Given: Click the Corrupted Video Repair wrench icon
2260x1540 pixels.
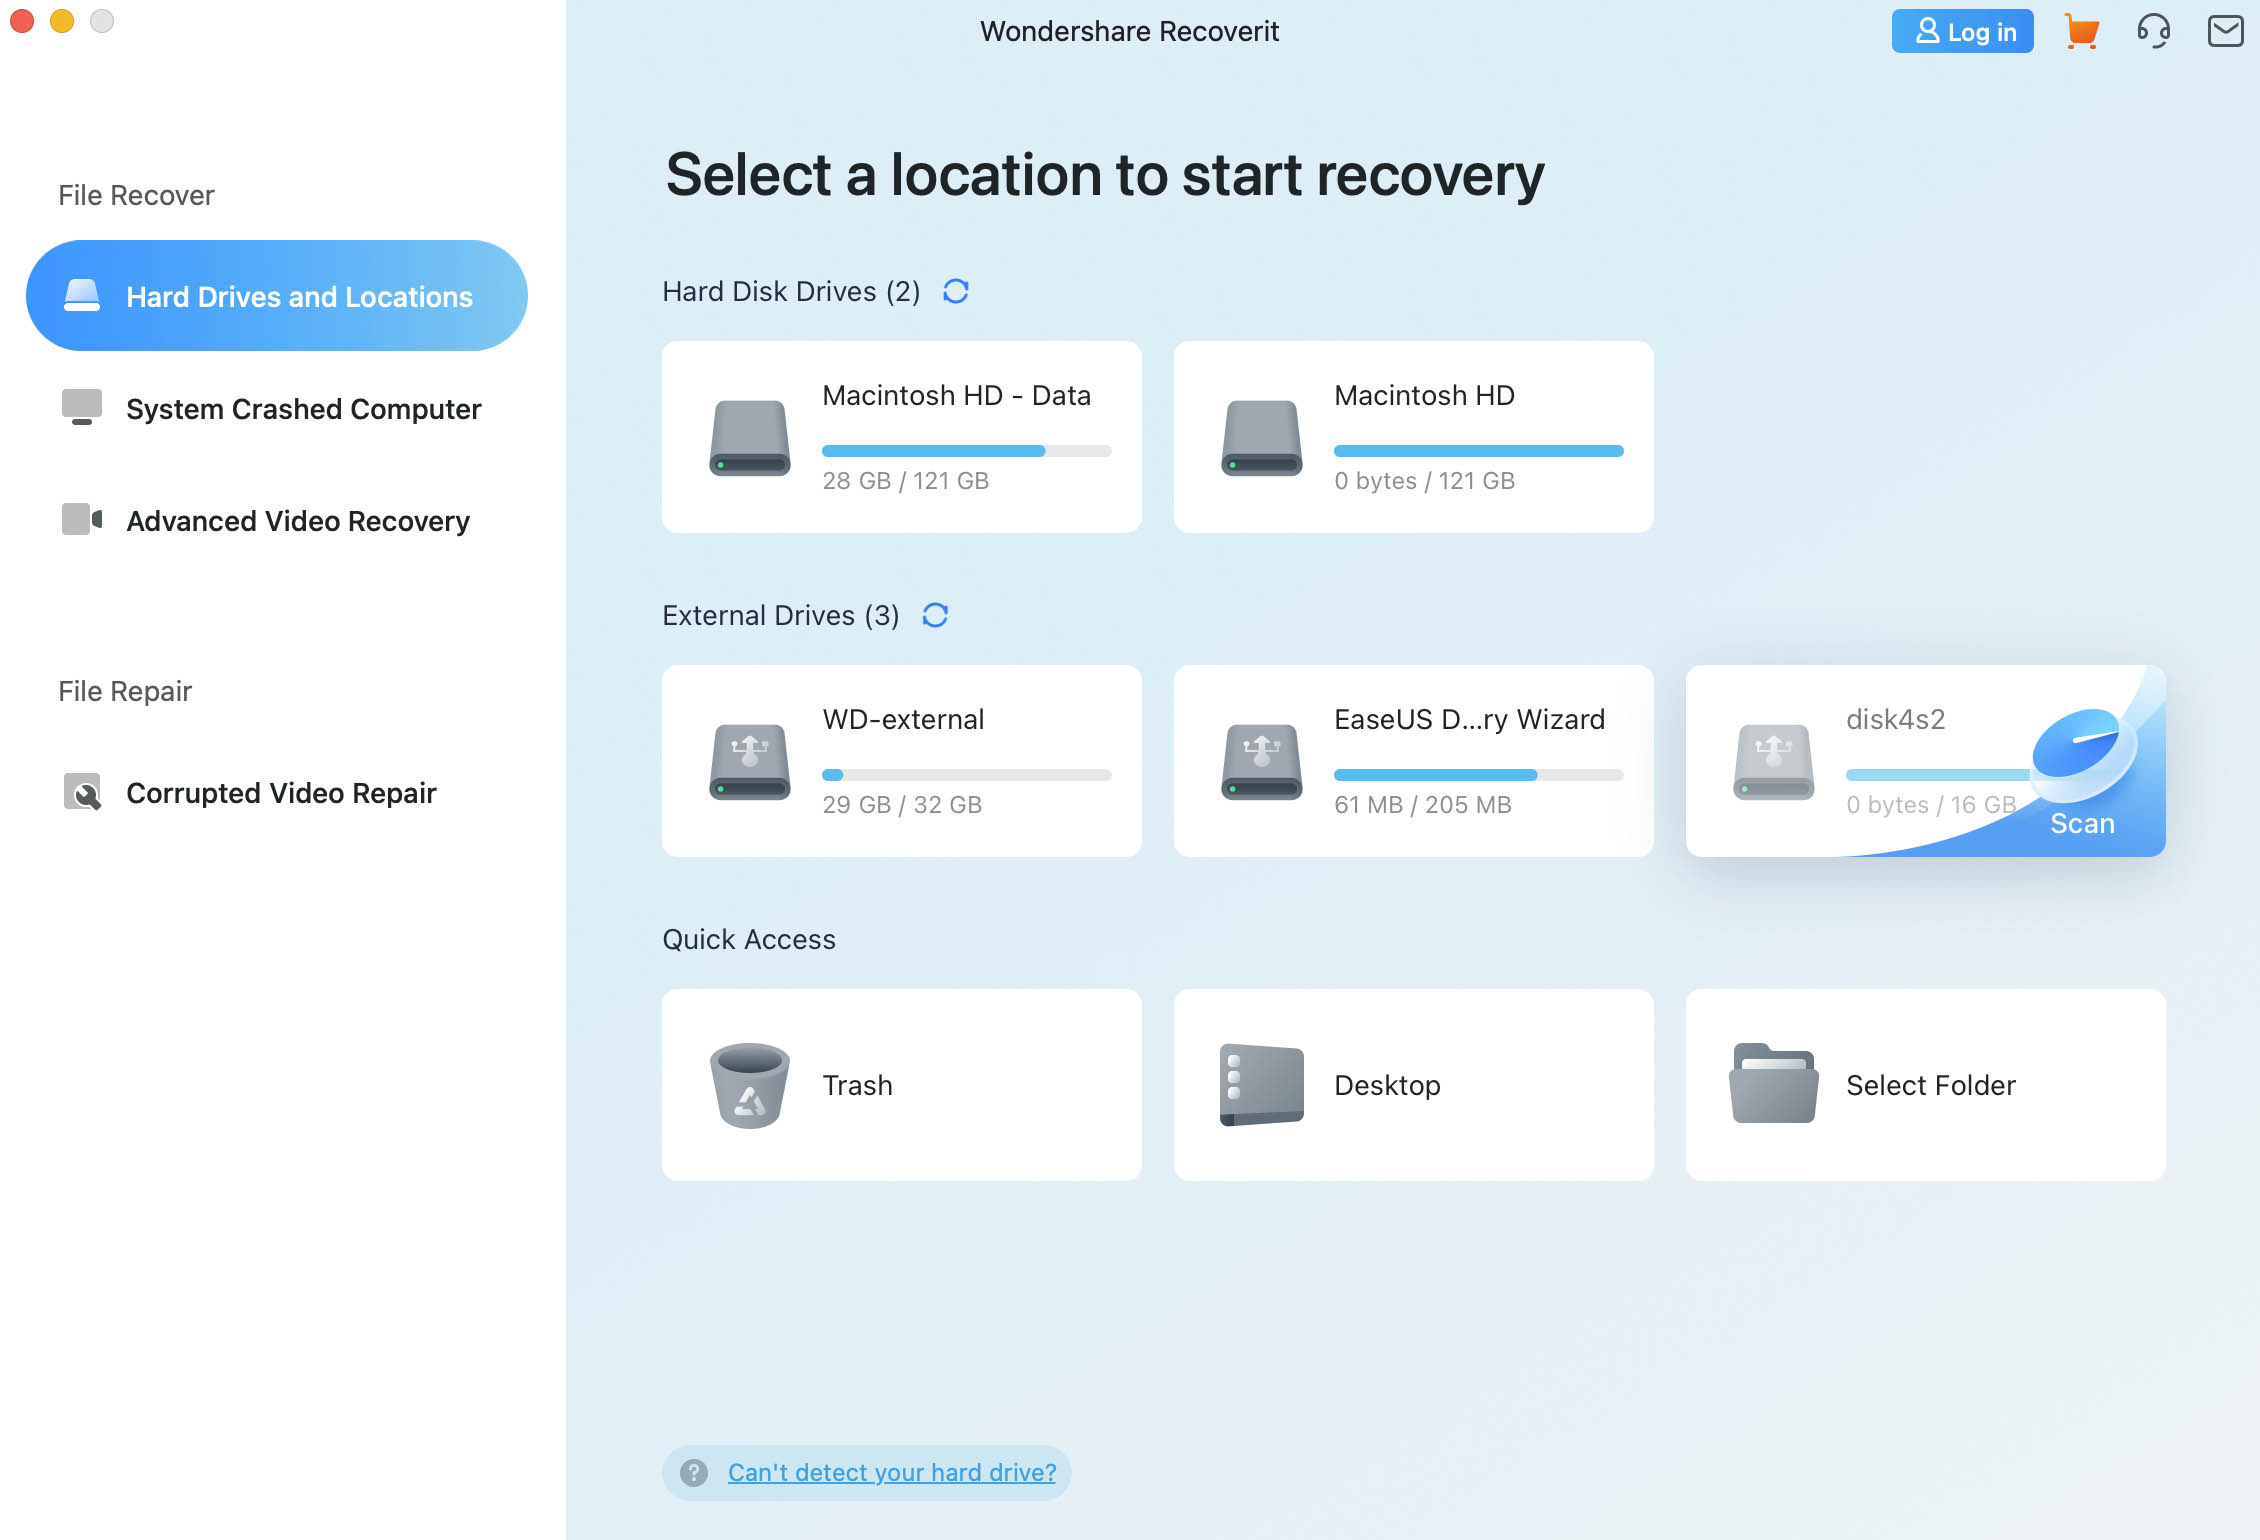Looking at the screenshot, I should click(82, 791).
